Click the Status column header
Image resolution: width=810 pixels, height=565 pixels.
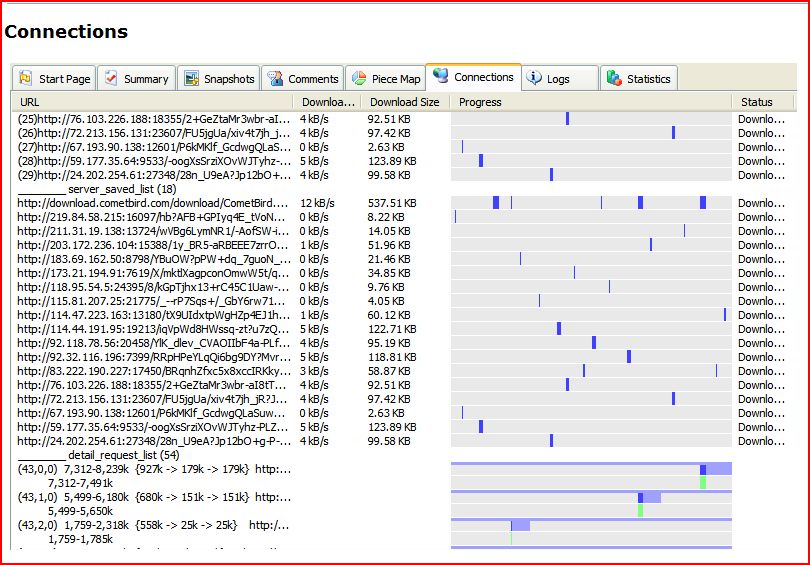click(x=764, y=102)
